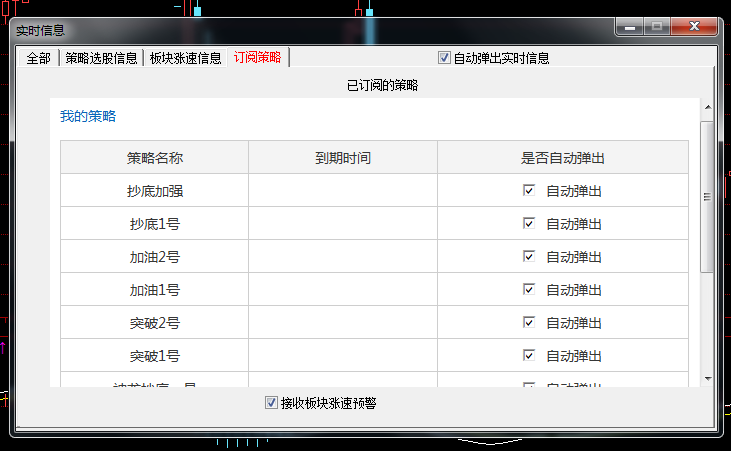Click the 到期时间 column header

(x=343, y=158)
